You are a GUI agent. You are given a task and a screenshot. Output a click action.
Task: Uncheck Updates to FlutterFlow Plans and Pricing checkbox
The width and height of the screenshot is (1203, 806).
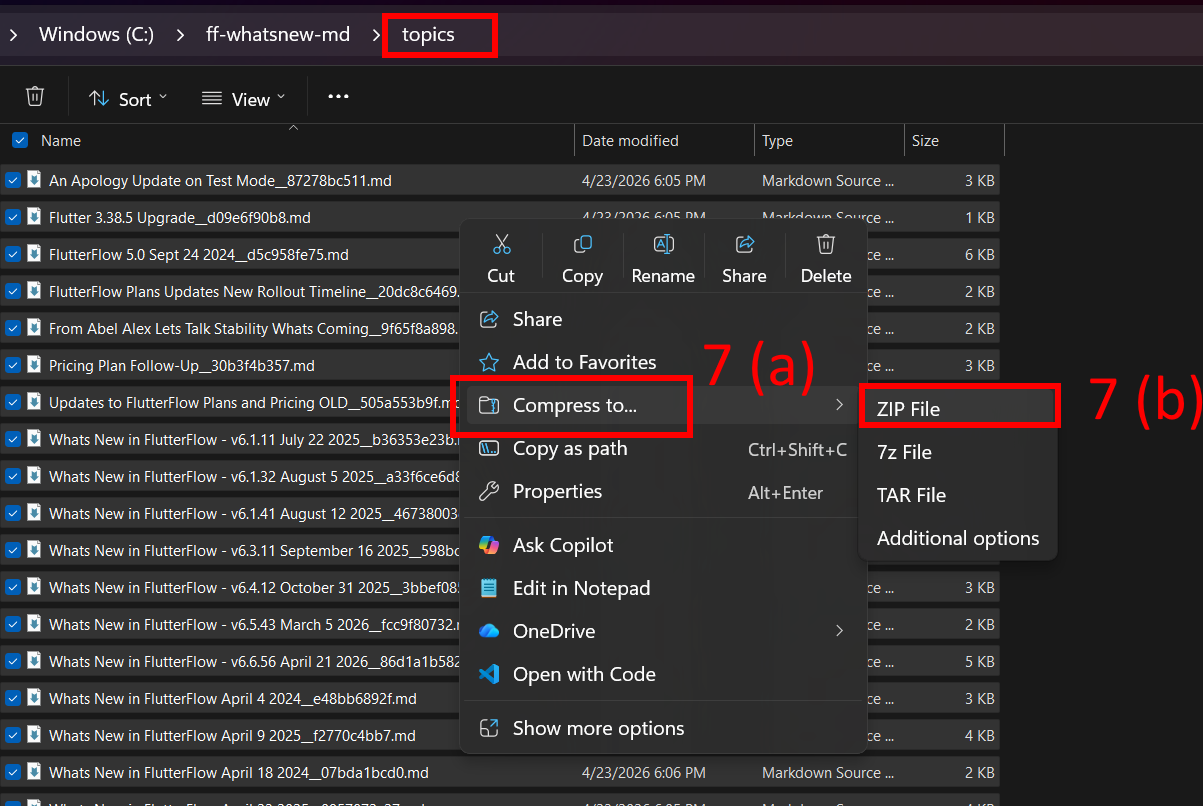click(x=13, y=402)
